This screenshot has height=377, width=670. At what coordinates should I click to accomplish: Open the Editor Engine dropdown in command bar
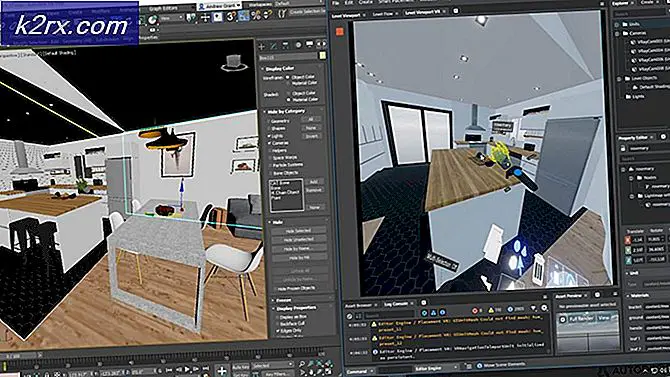435,368
